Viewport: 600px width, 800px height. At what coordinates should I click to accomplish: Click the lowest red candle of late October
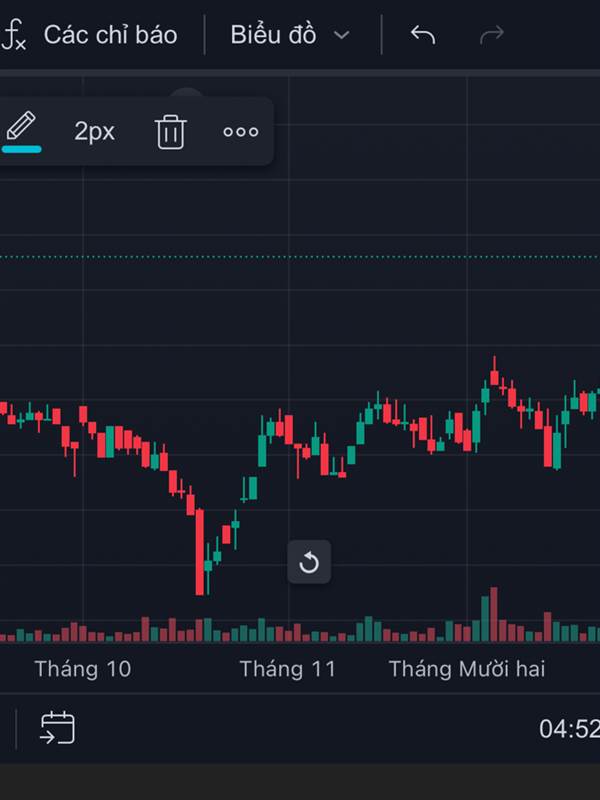[x=200, y=552]
